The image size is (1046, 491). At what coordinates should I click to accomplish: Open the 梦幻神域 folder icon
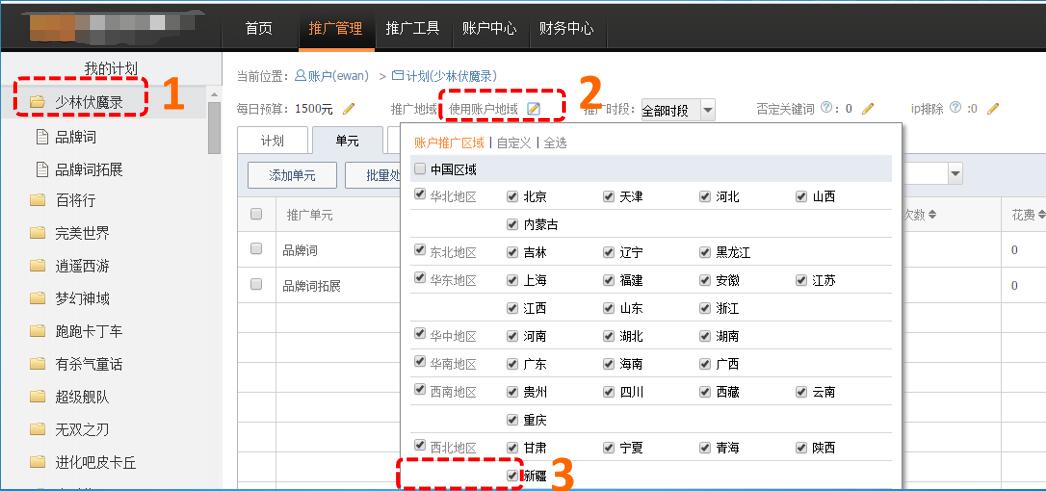tap(37, 298)
